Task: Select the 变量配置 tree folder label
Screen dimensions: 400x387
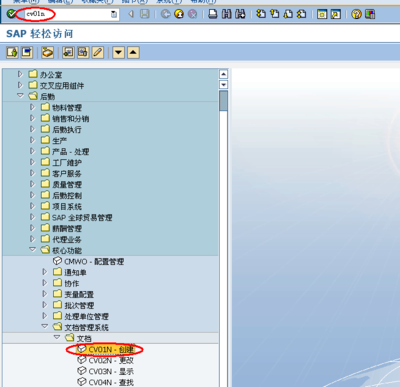Action: [79, 294]
